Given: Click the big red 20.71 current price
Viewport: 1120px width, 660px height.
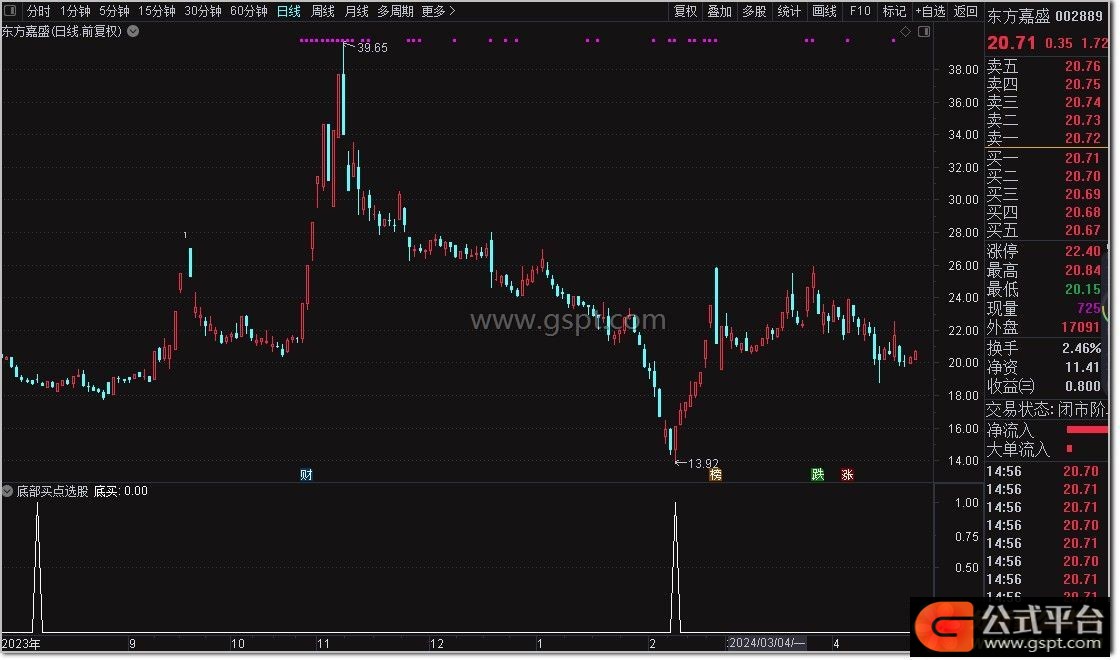Looking at the screenshot, I should [1011, 43].
